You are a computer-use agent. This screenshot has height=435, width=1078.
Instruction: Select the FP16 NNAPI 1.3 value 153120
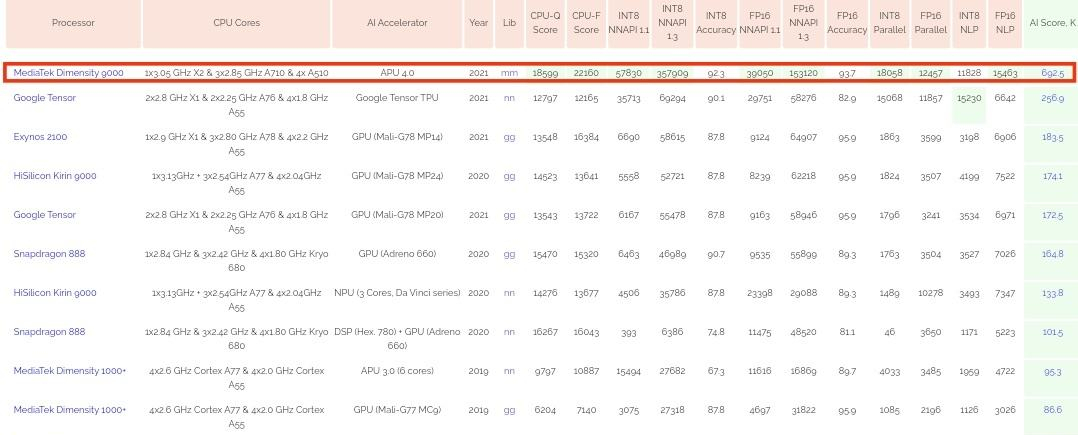pos(803,72)
